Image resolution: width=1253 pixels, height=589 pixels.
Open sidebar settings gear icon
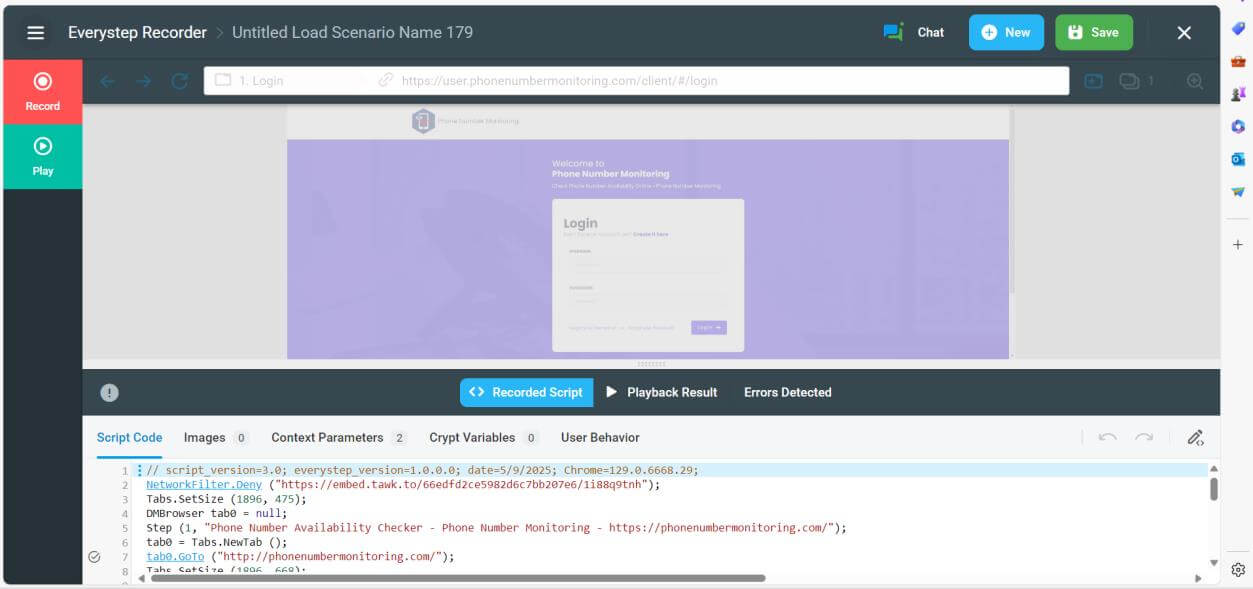pyautogui.click(x=1238, y=570)
